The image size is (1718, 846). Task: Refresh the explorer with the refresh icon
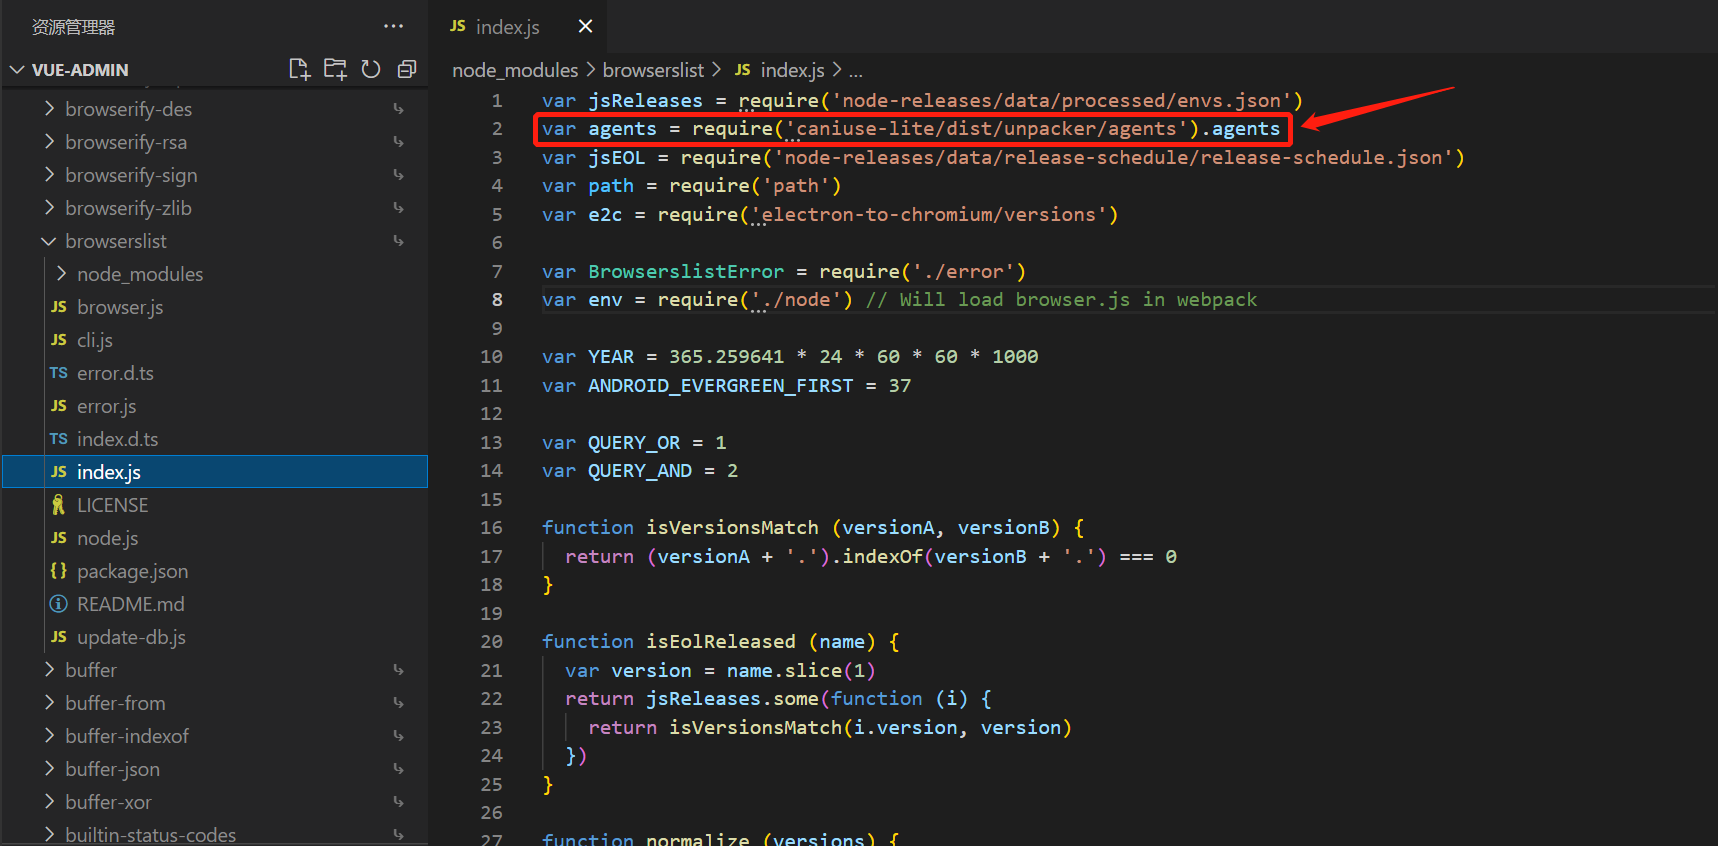[371, 69]
